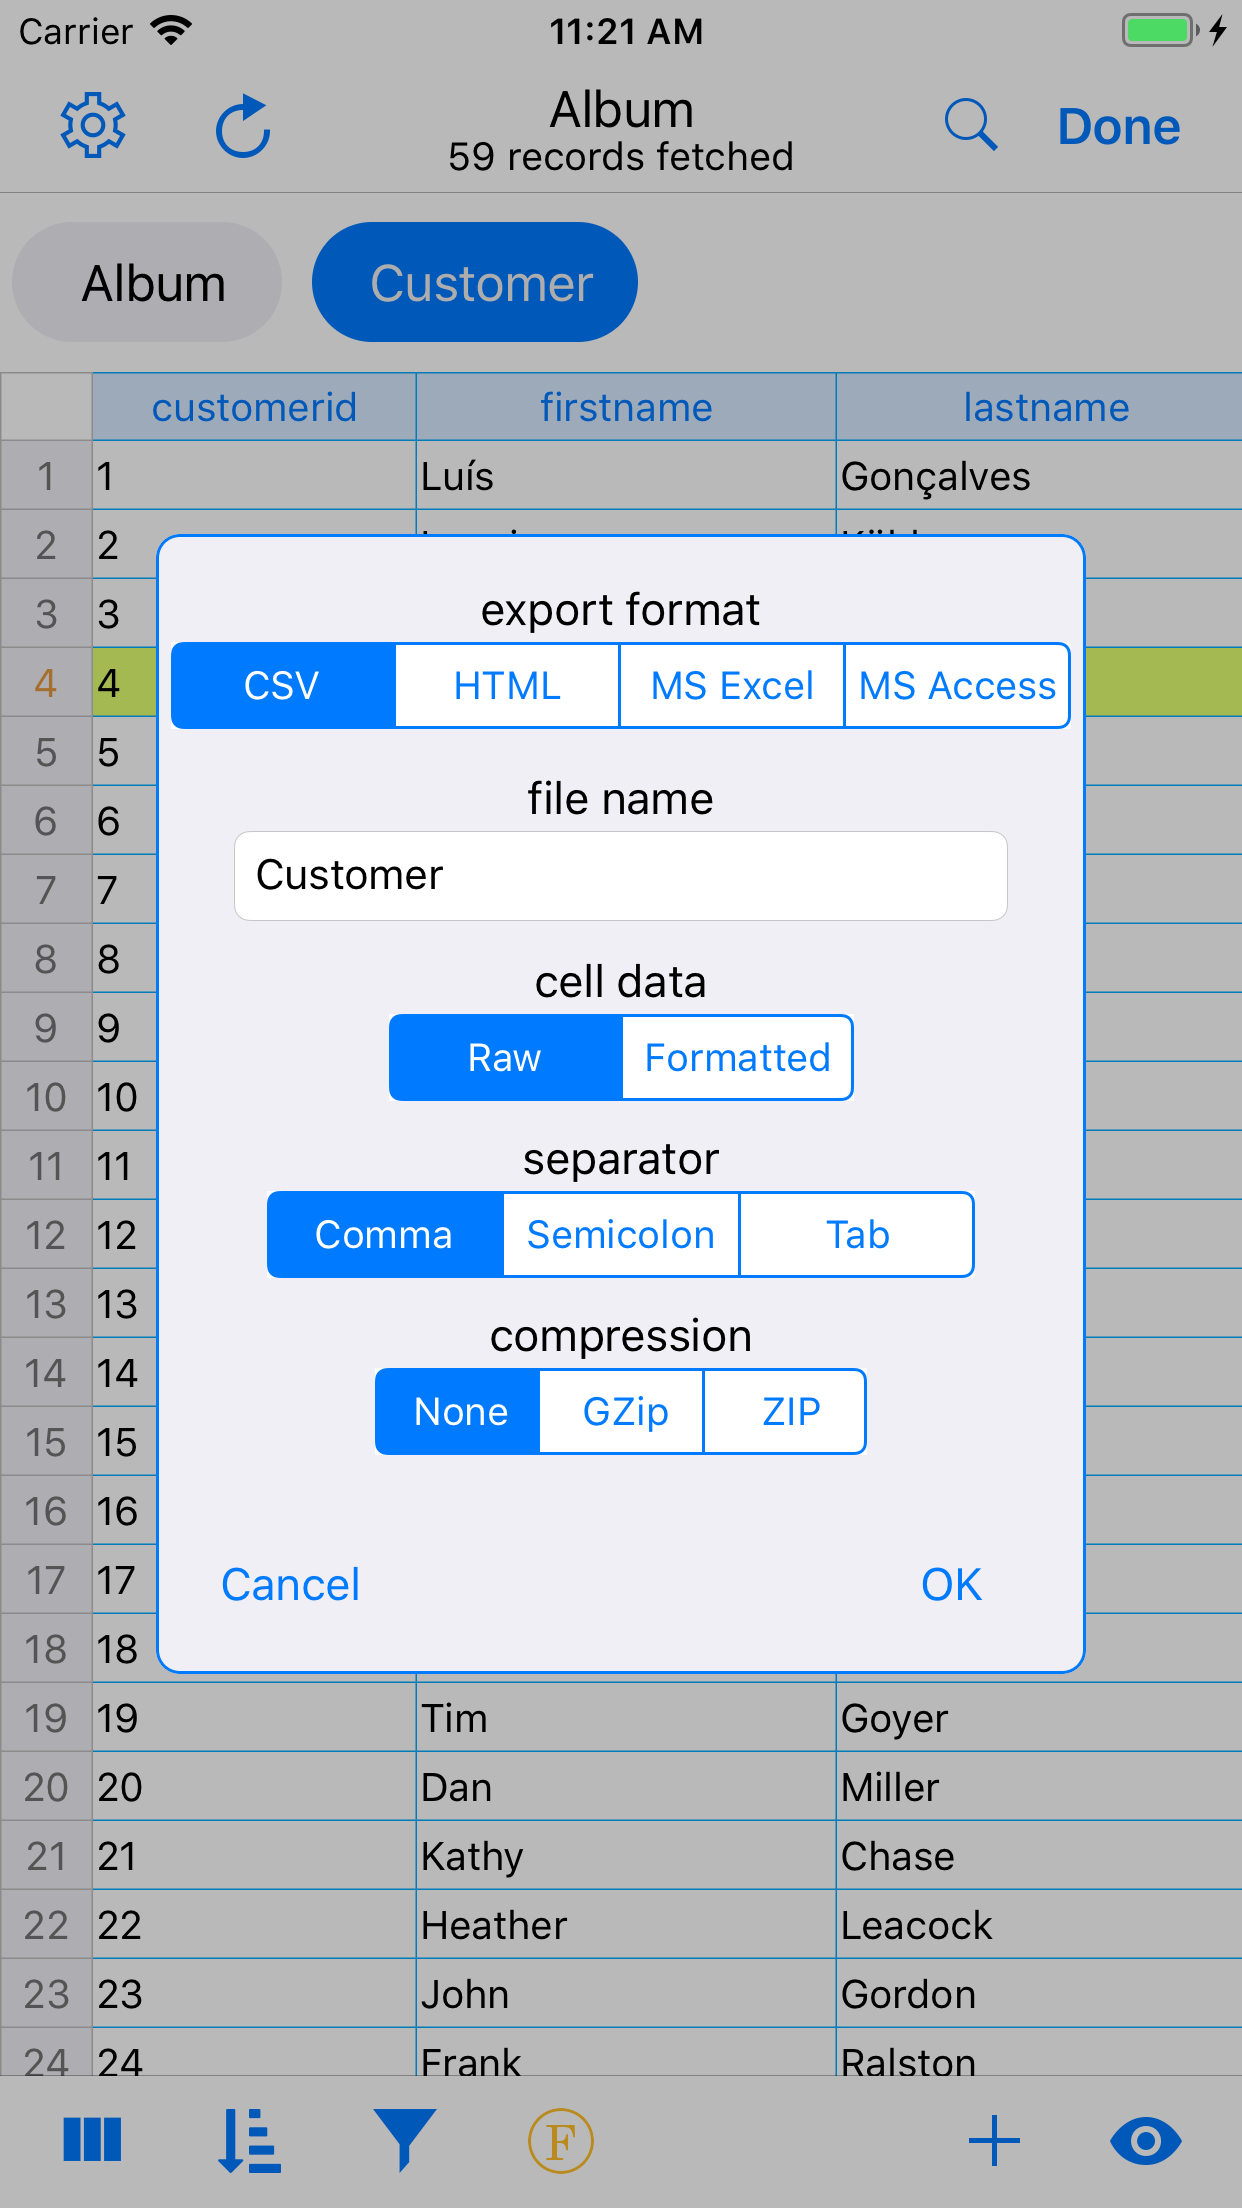
Task: Open the sort options tool
Action: pos(247,2142)
